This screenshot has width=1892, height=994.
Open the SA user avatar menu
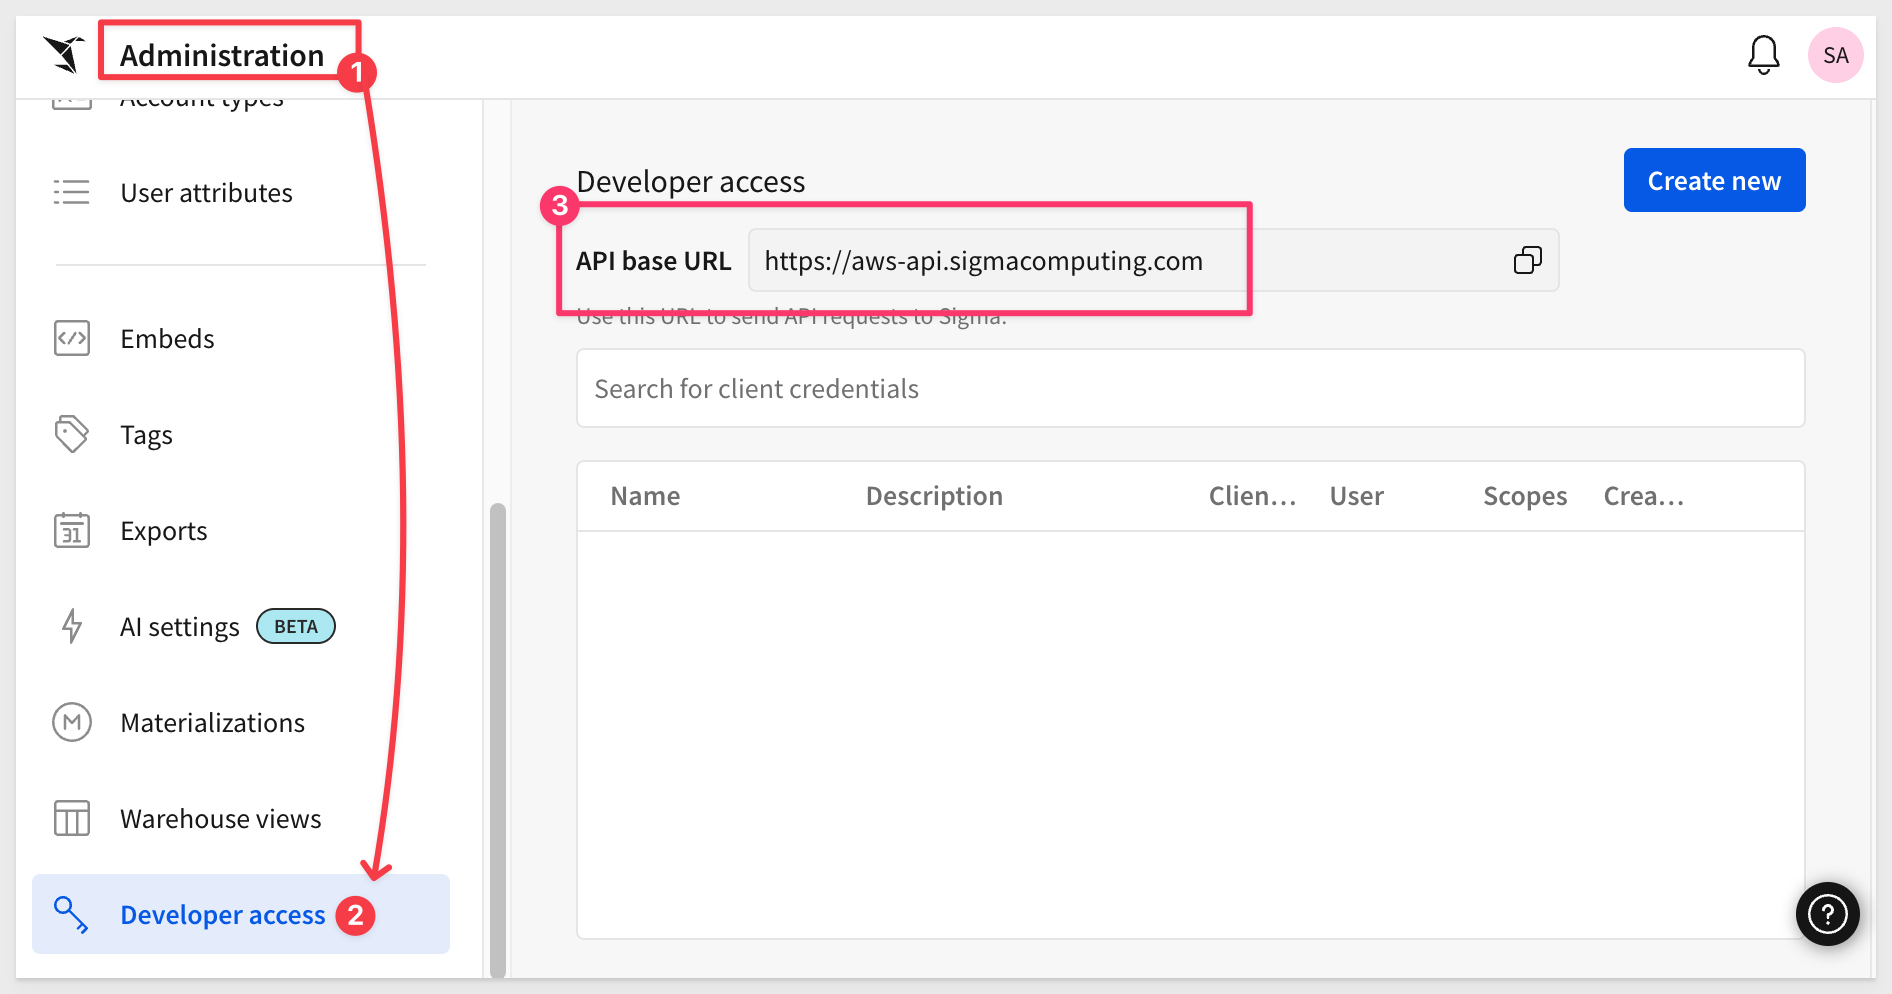pos(1835,55)
